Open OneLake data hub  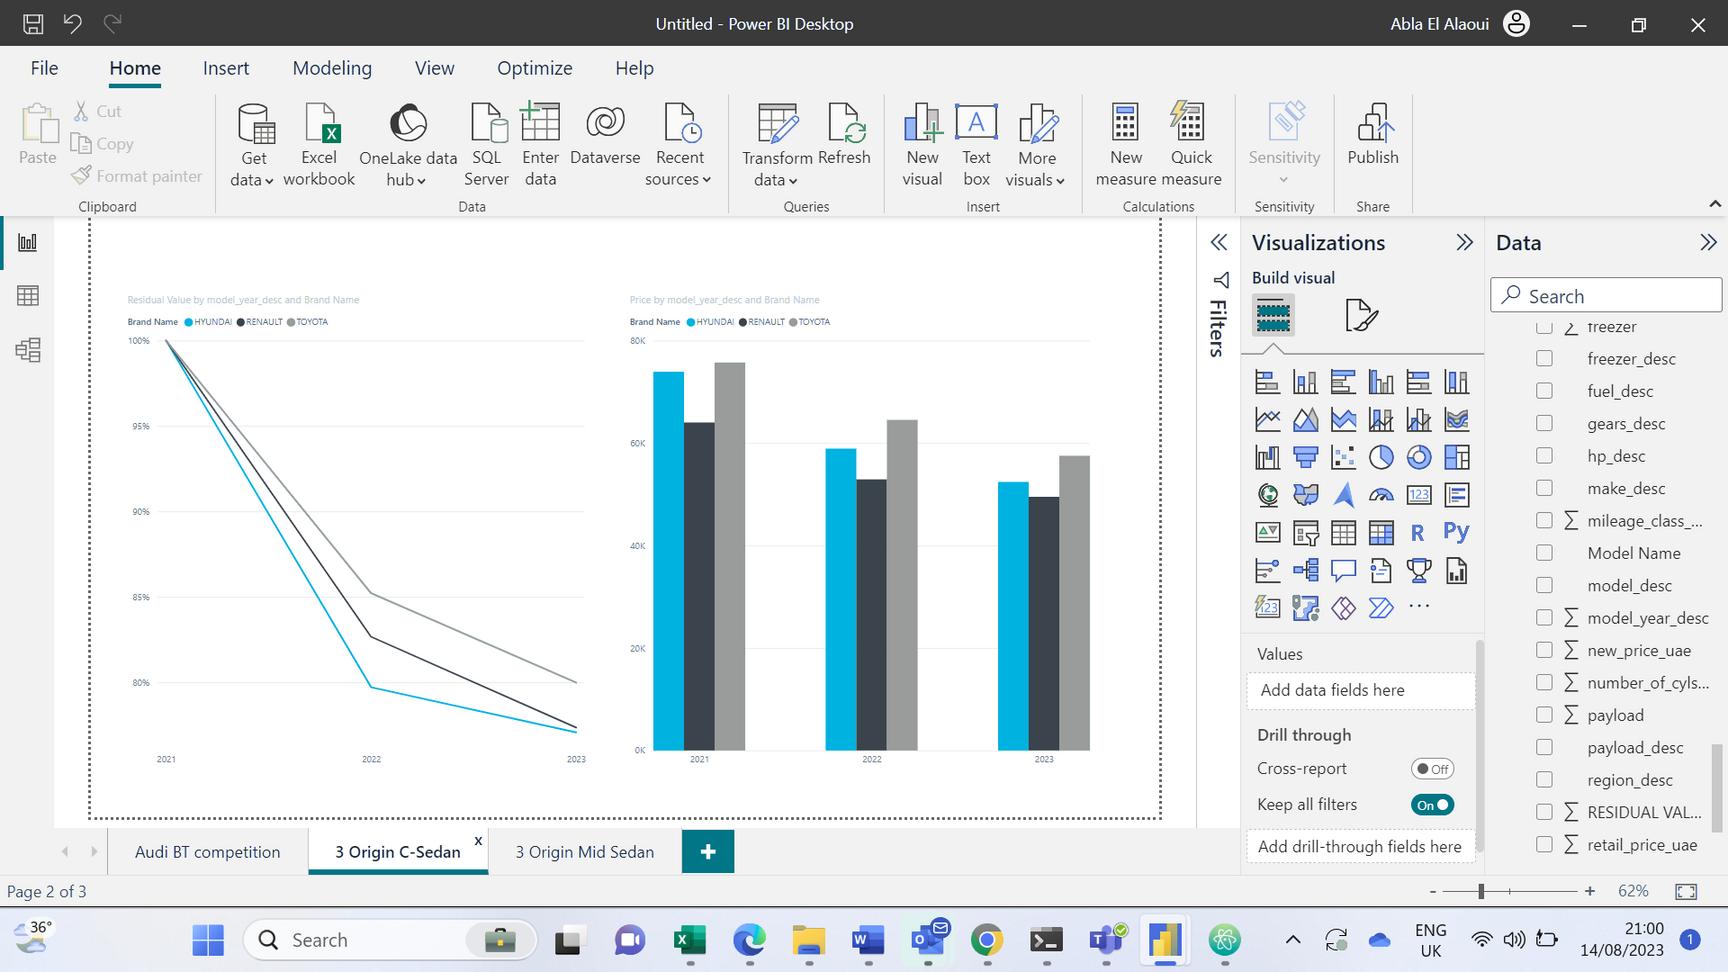pos(408,146)
